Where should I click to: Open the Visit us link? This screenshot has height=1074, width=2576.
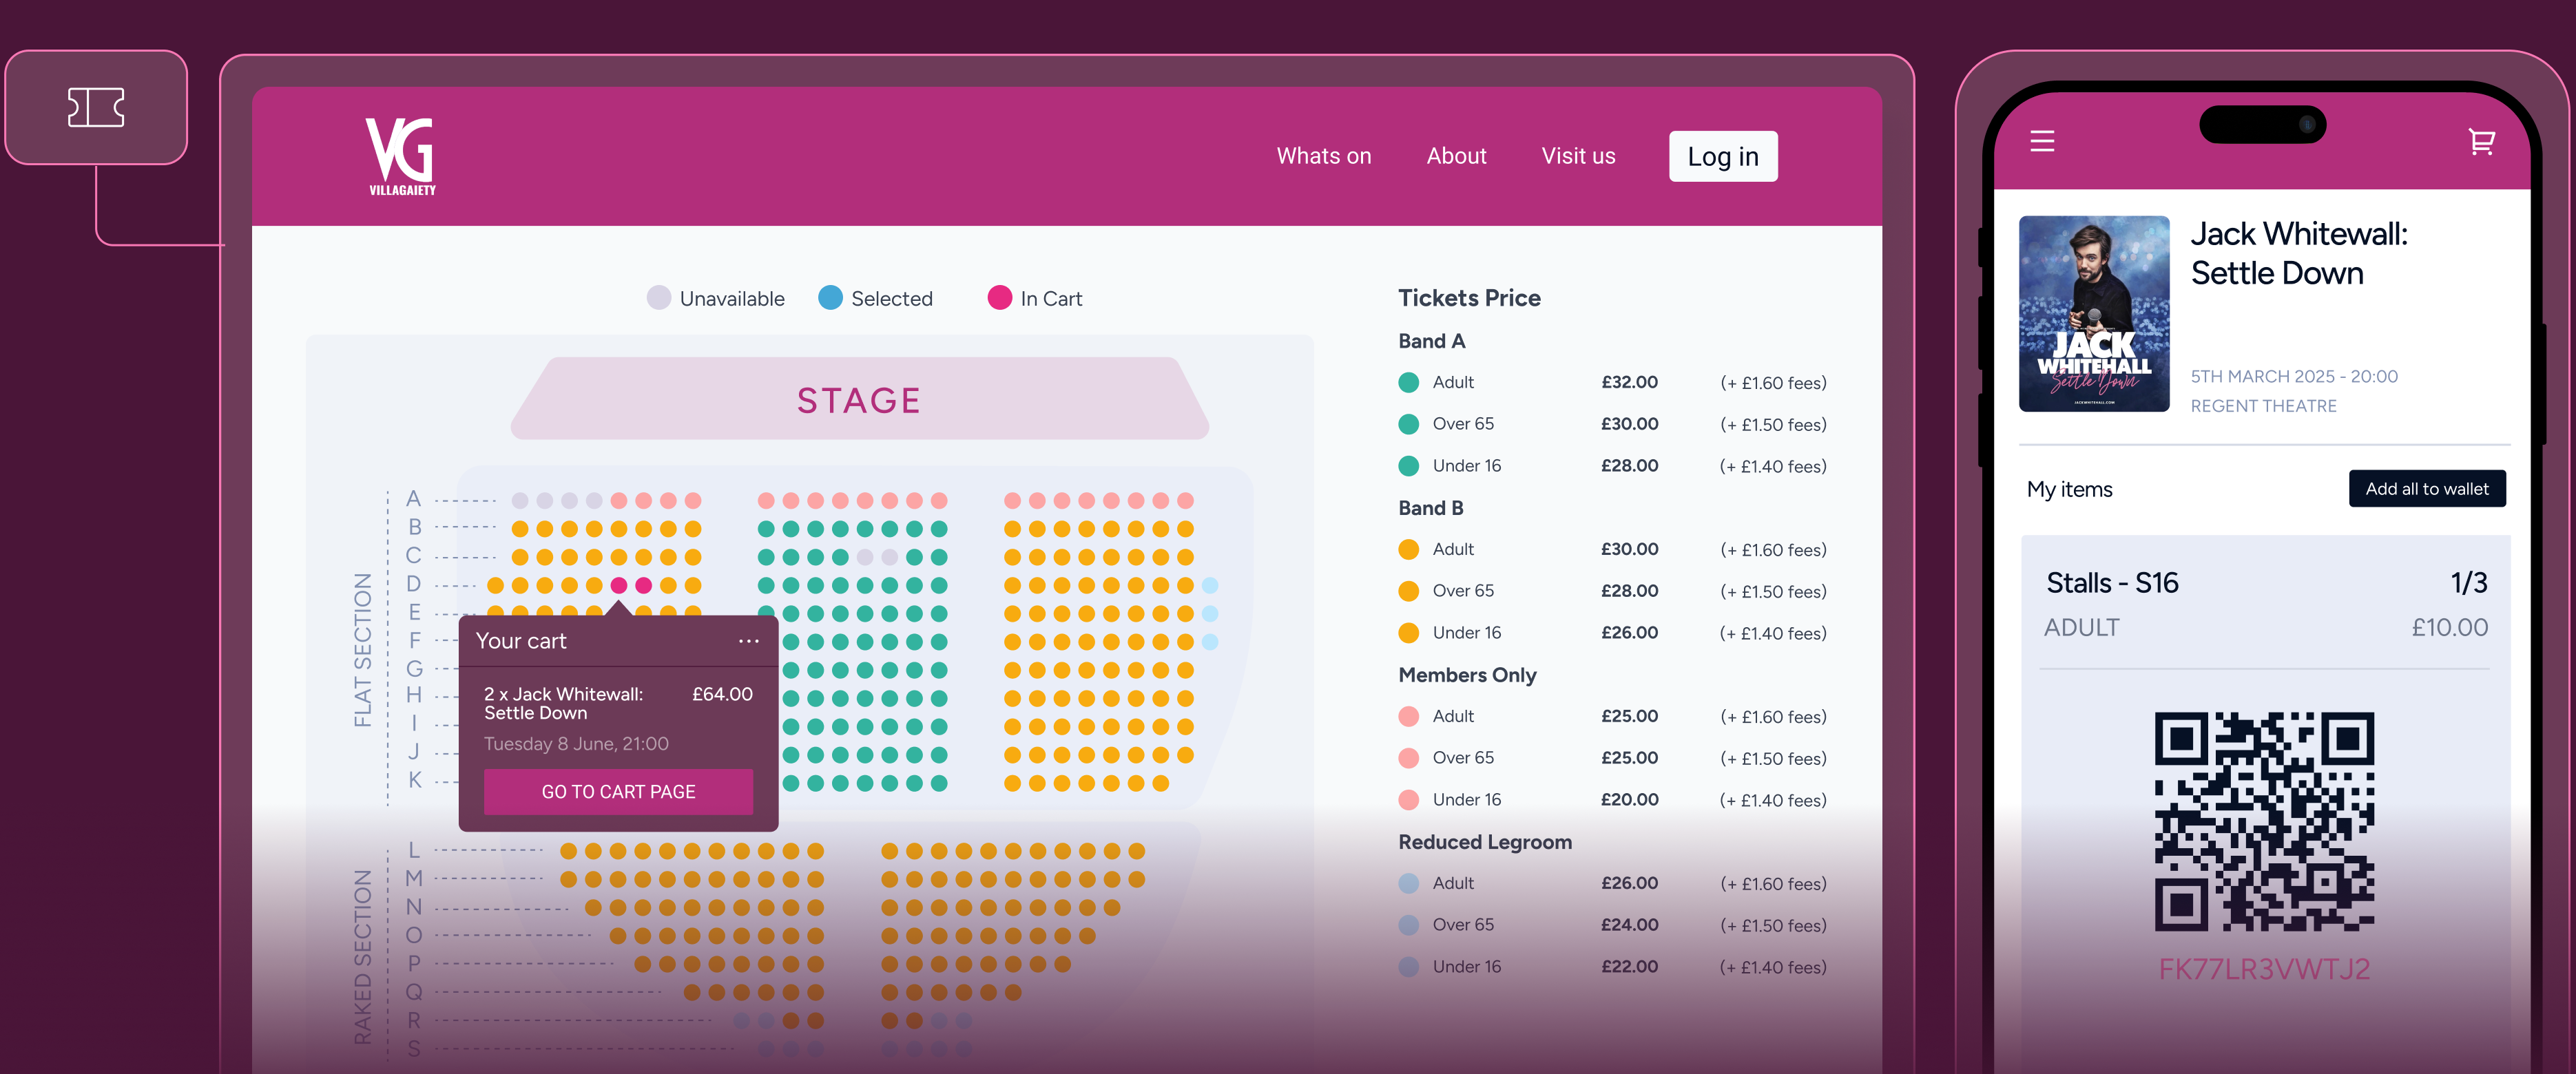click(1578, 156)
